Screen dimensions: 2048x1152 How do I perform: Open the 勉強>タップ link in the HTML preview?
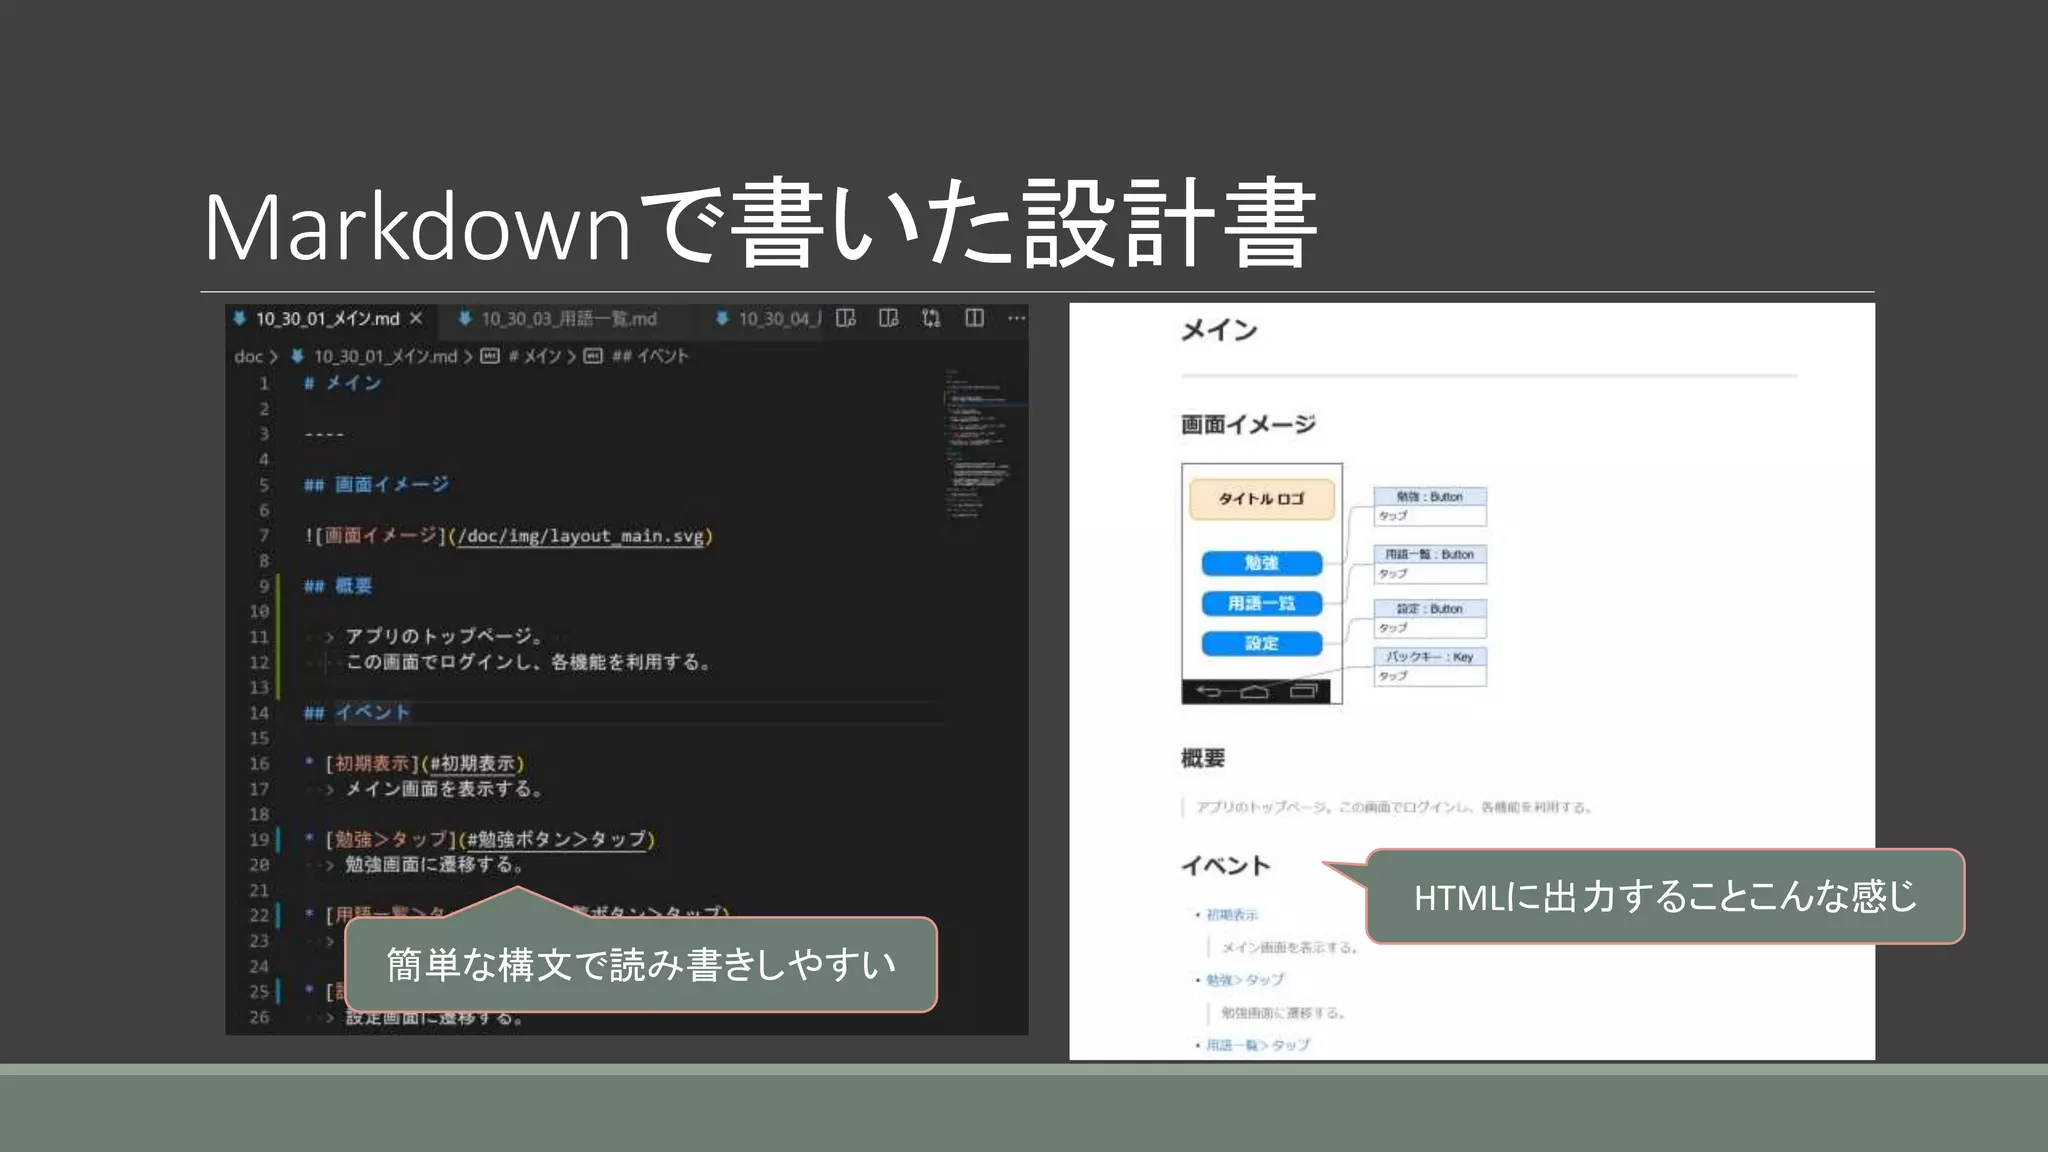1245,980
